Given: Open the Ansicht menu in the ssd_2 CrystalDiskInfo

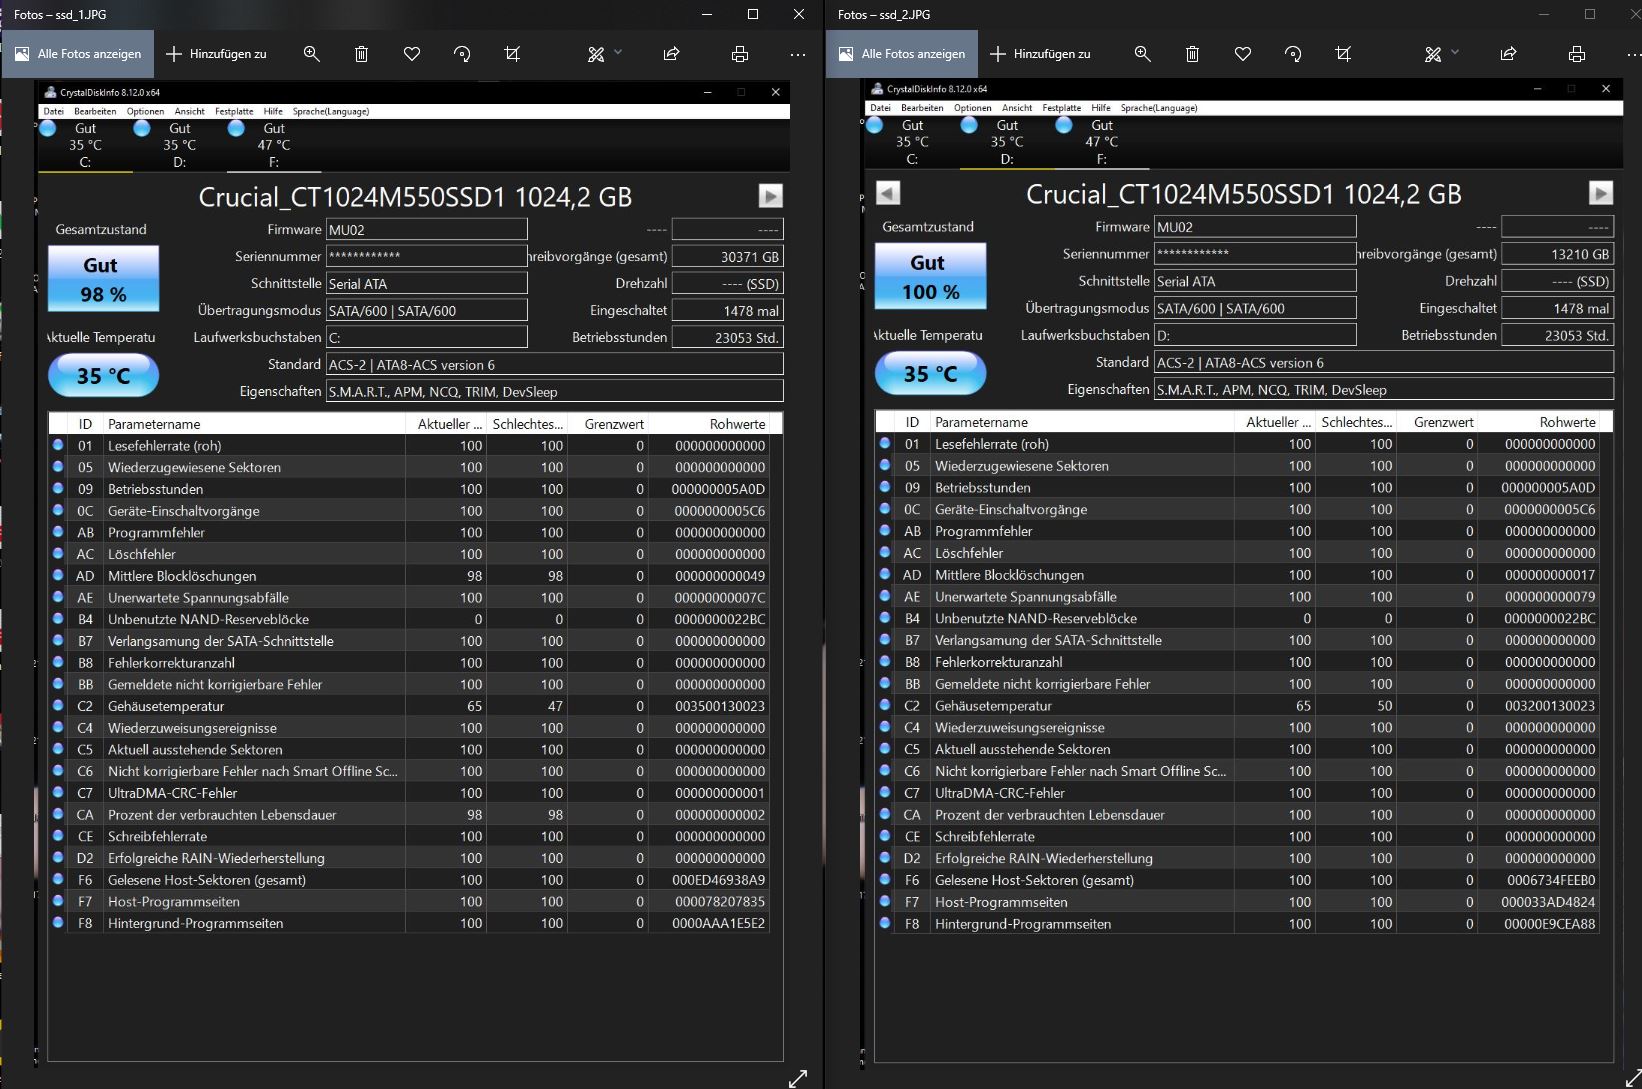Looking at the screenshot, I should tap(1017, 108).
